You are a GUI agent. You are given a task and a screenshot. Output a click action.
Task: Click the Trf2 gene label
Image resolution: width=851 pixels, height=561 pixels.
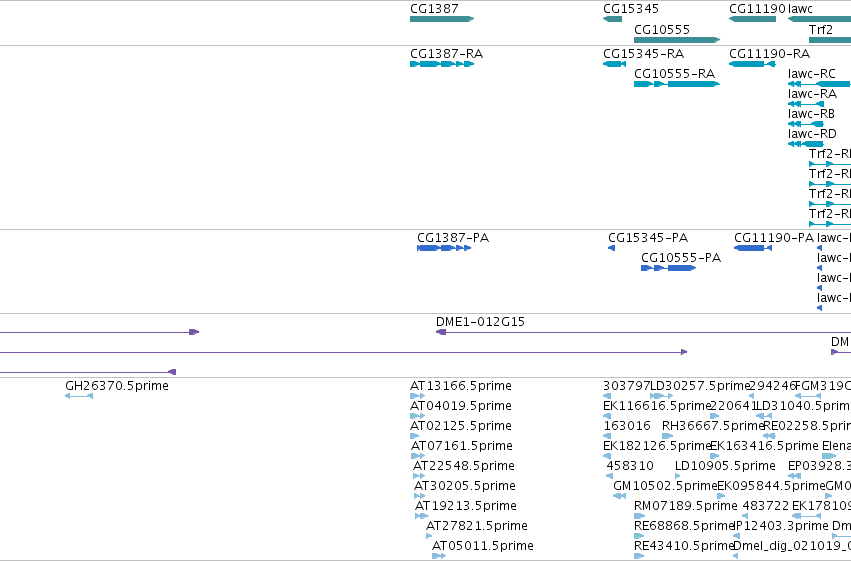coord(820,29)
